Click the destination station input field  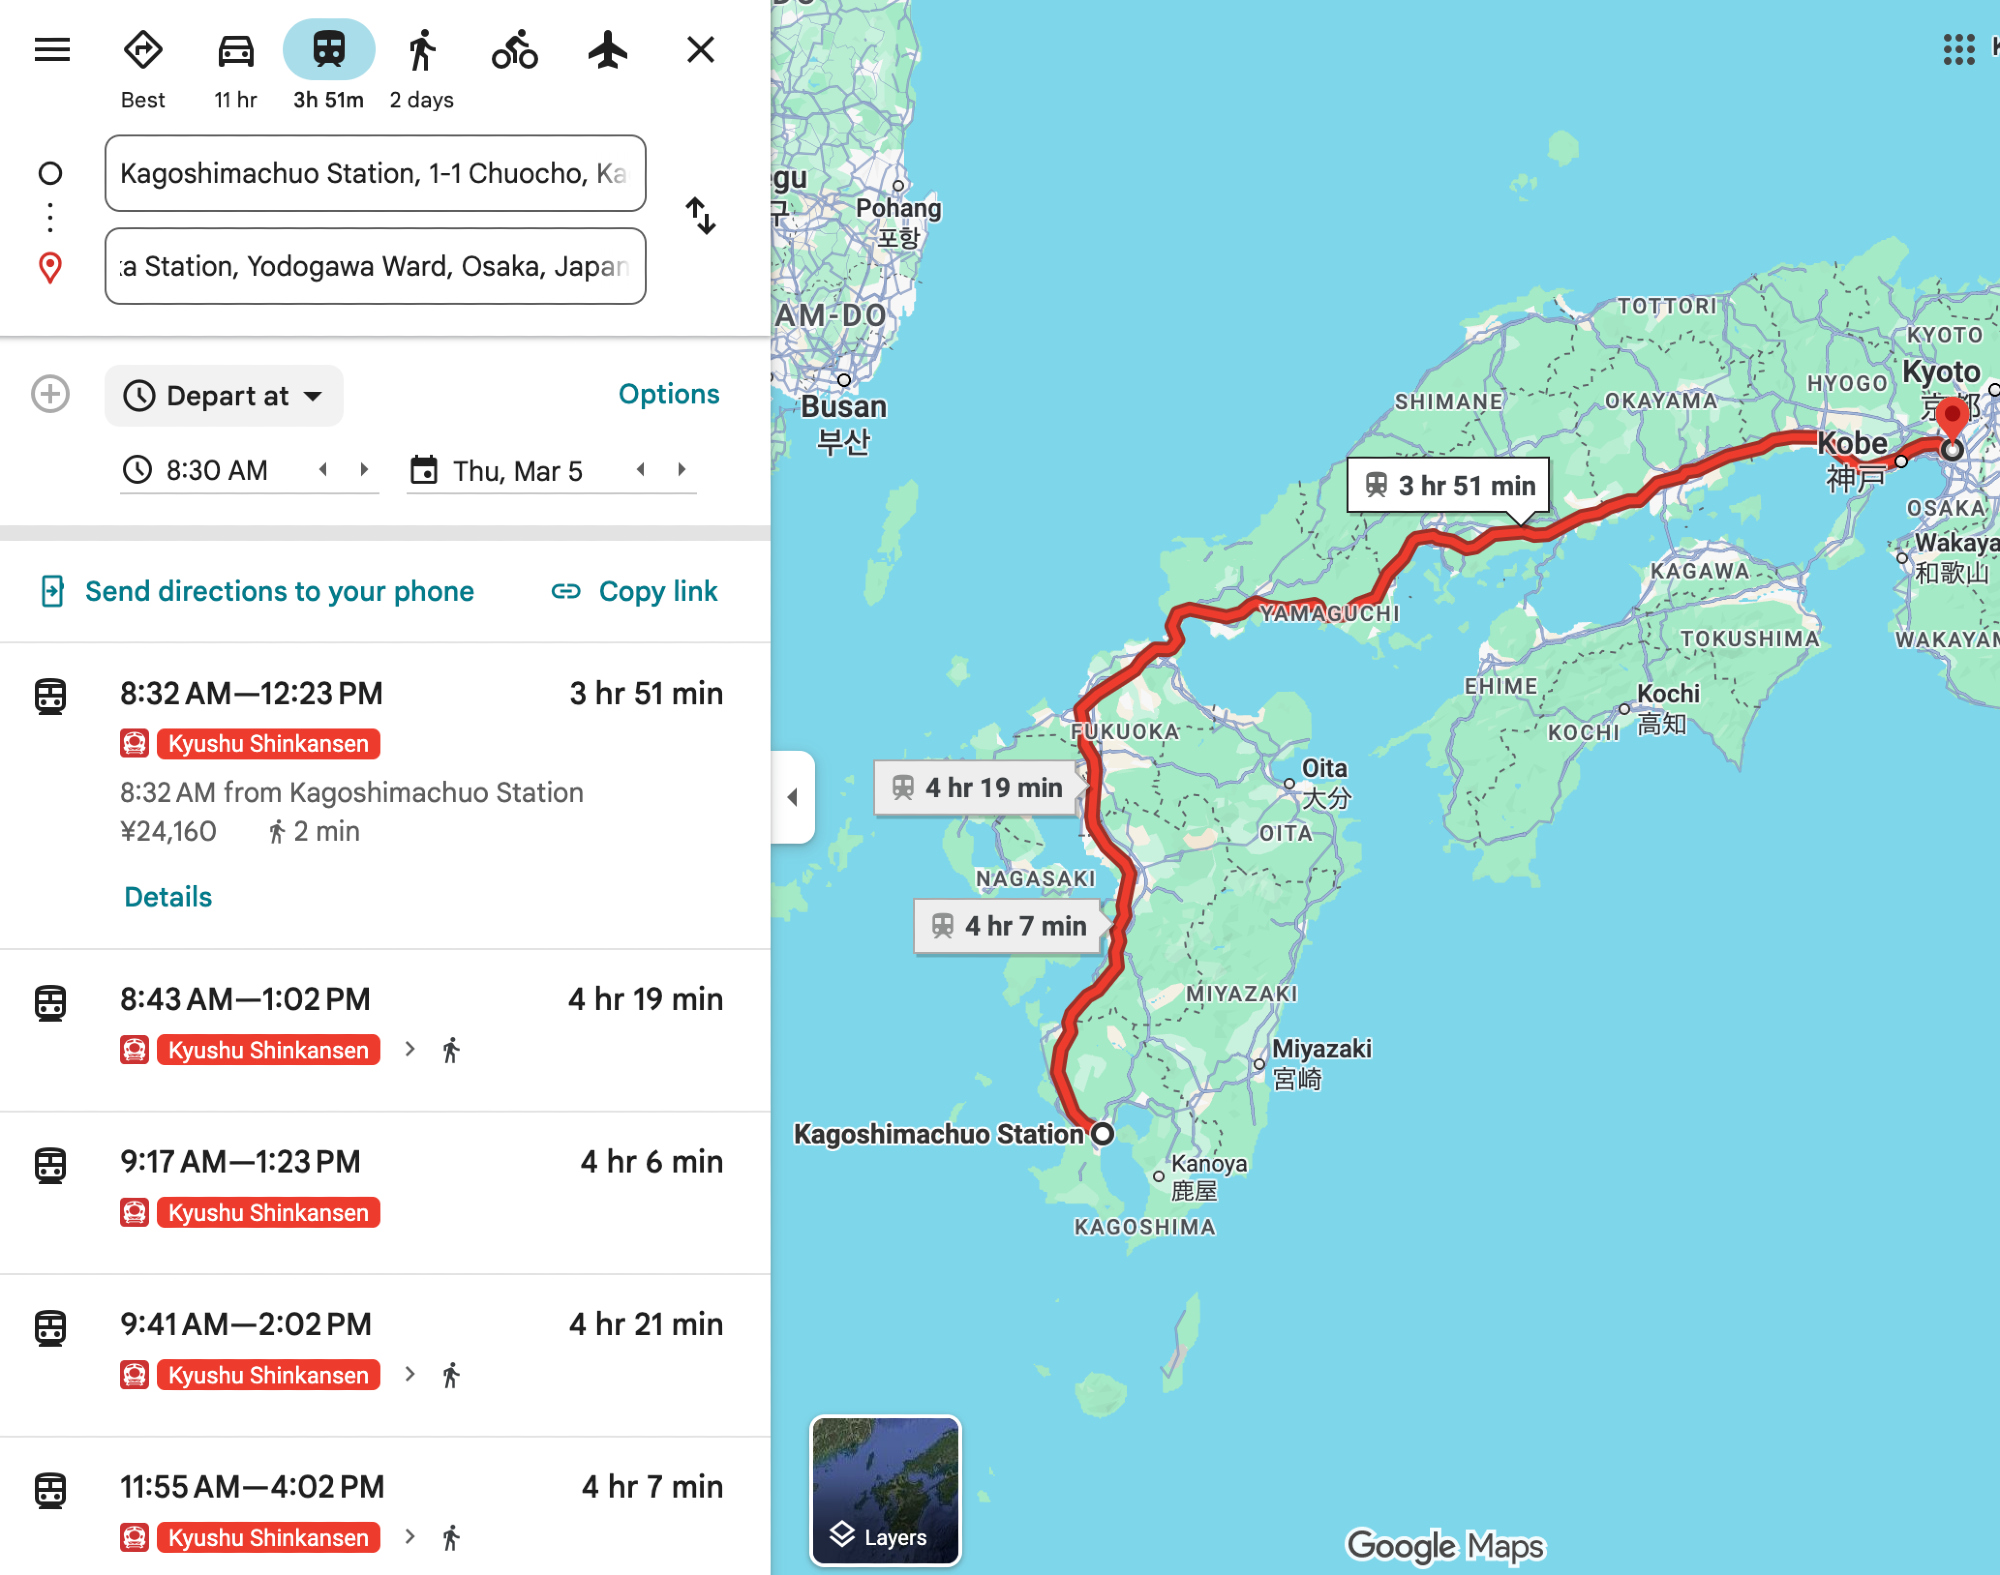point(375,266)
